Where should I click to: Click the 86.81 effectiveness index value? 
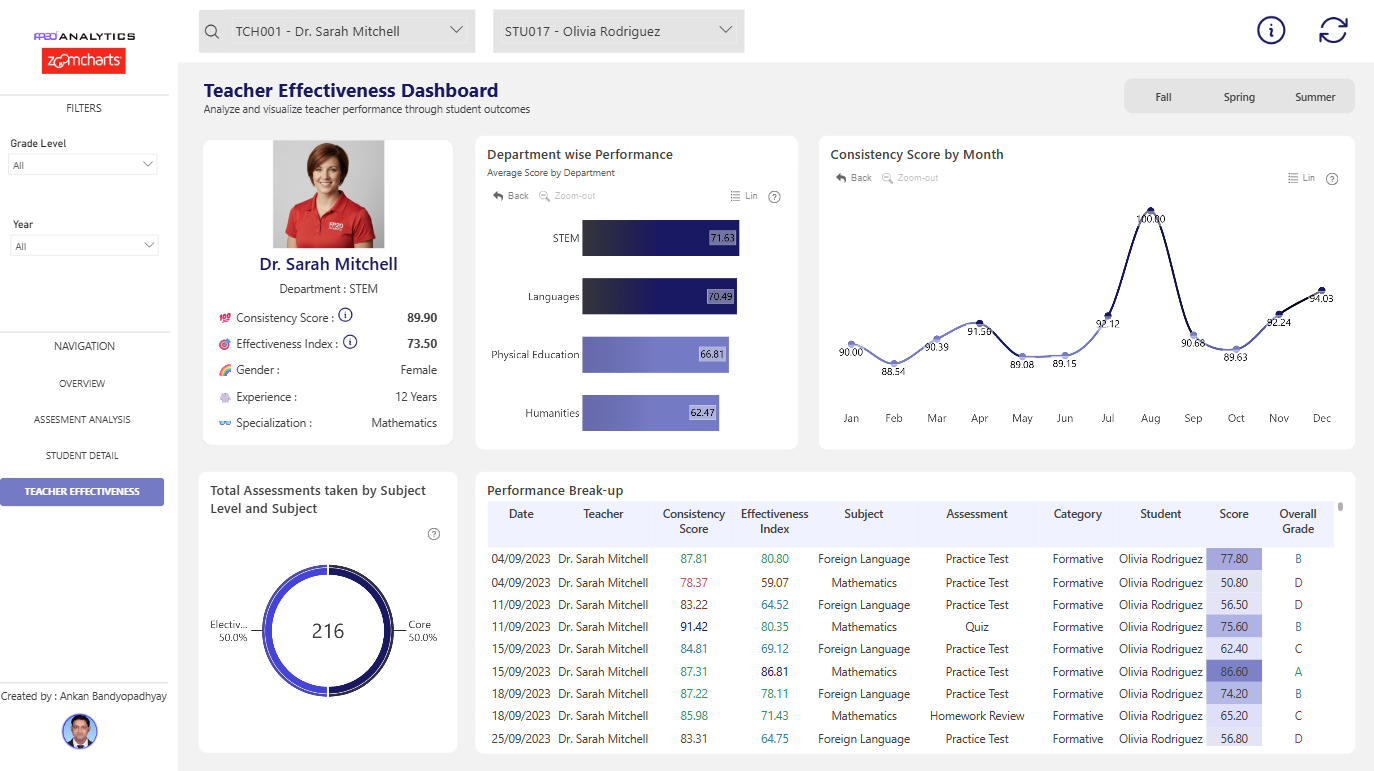click(774, 672)
